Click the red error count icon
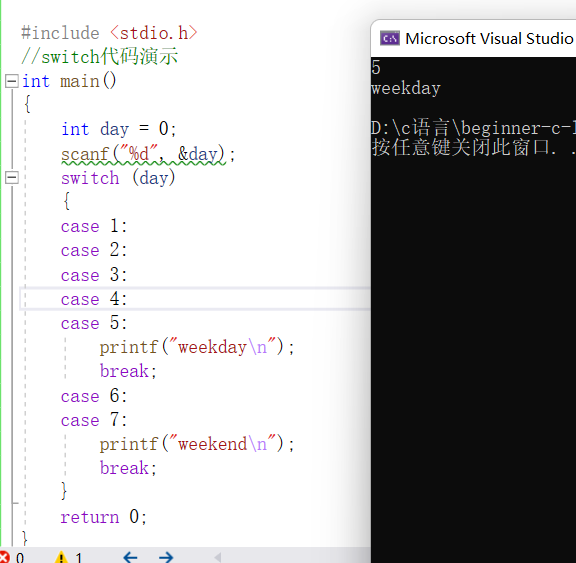The height and width of the screenshot is (563, 576). tap(4, 557)
